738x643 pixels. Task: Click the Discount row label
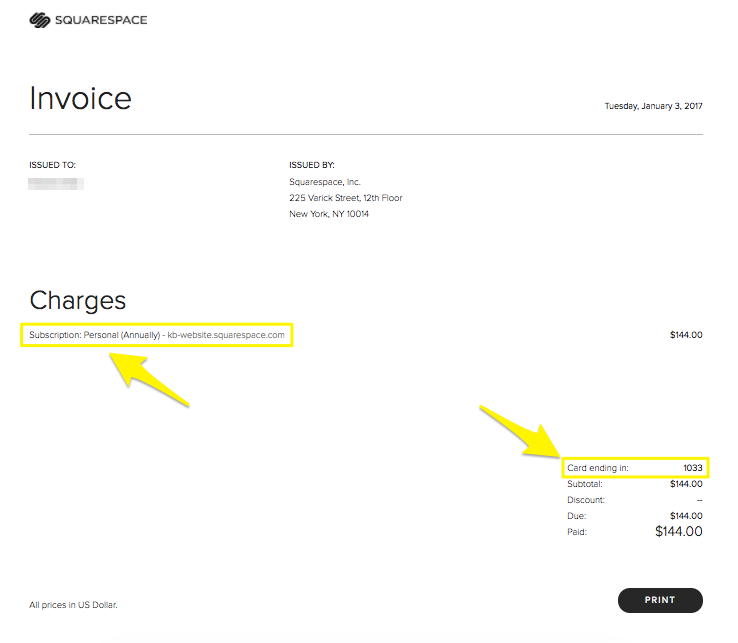point(586,500)
